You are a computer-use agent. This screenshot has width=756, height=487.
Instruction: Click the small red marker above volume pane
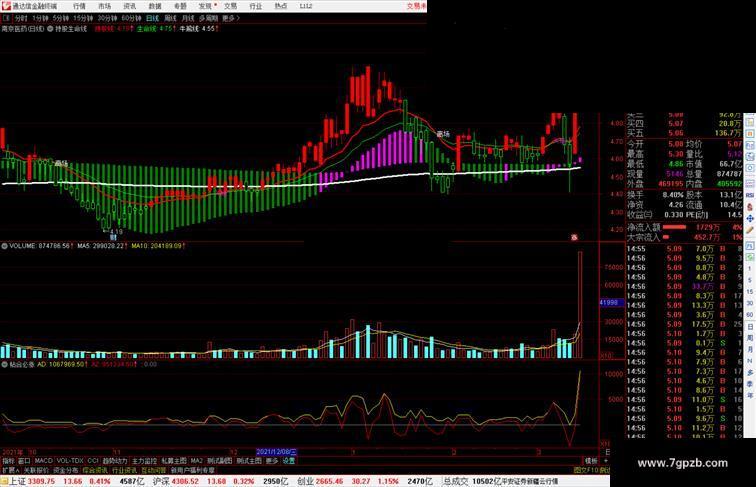[x=574, y=237]
